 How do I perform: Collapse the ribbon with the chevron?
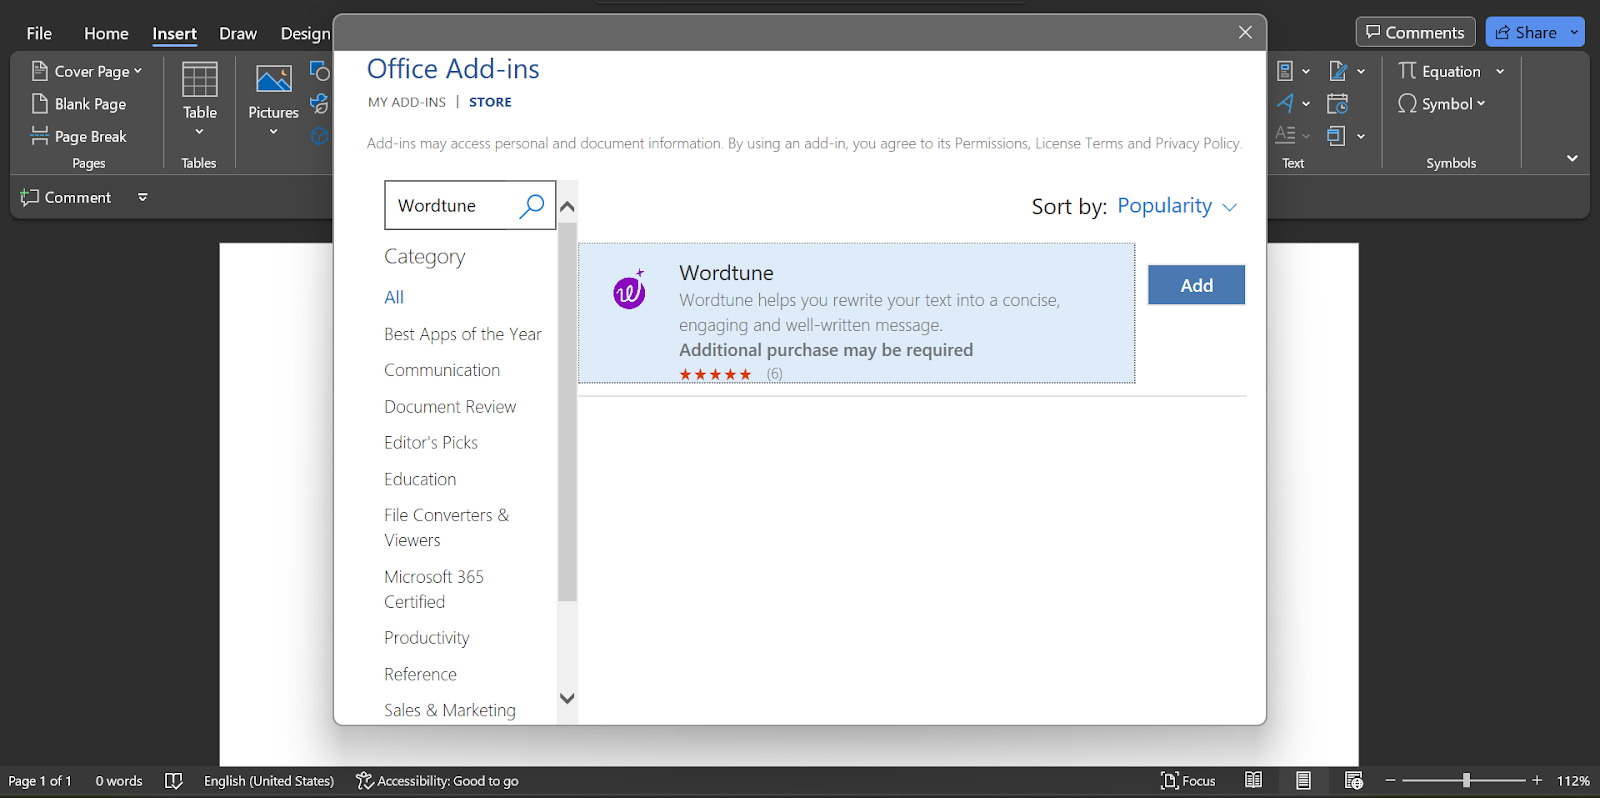click(1572, 158)
